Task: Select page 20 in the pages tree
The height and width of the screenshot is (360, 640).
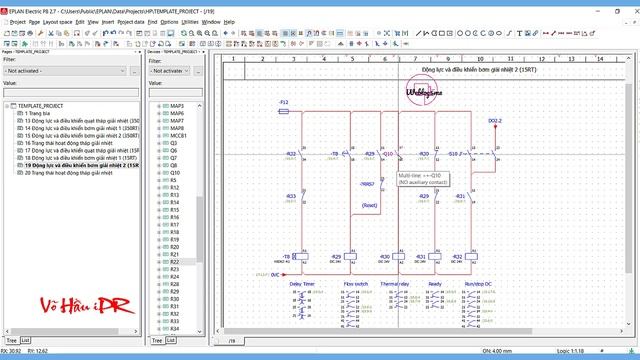Action: coord(69,173)
